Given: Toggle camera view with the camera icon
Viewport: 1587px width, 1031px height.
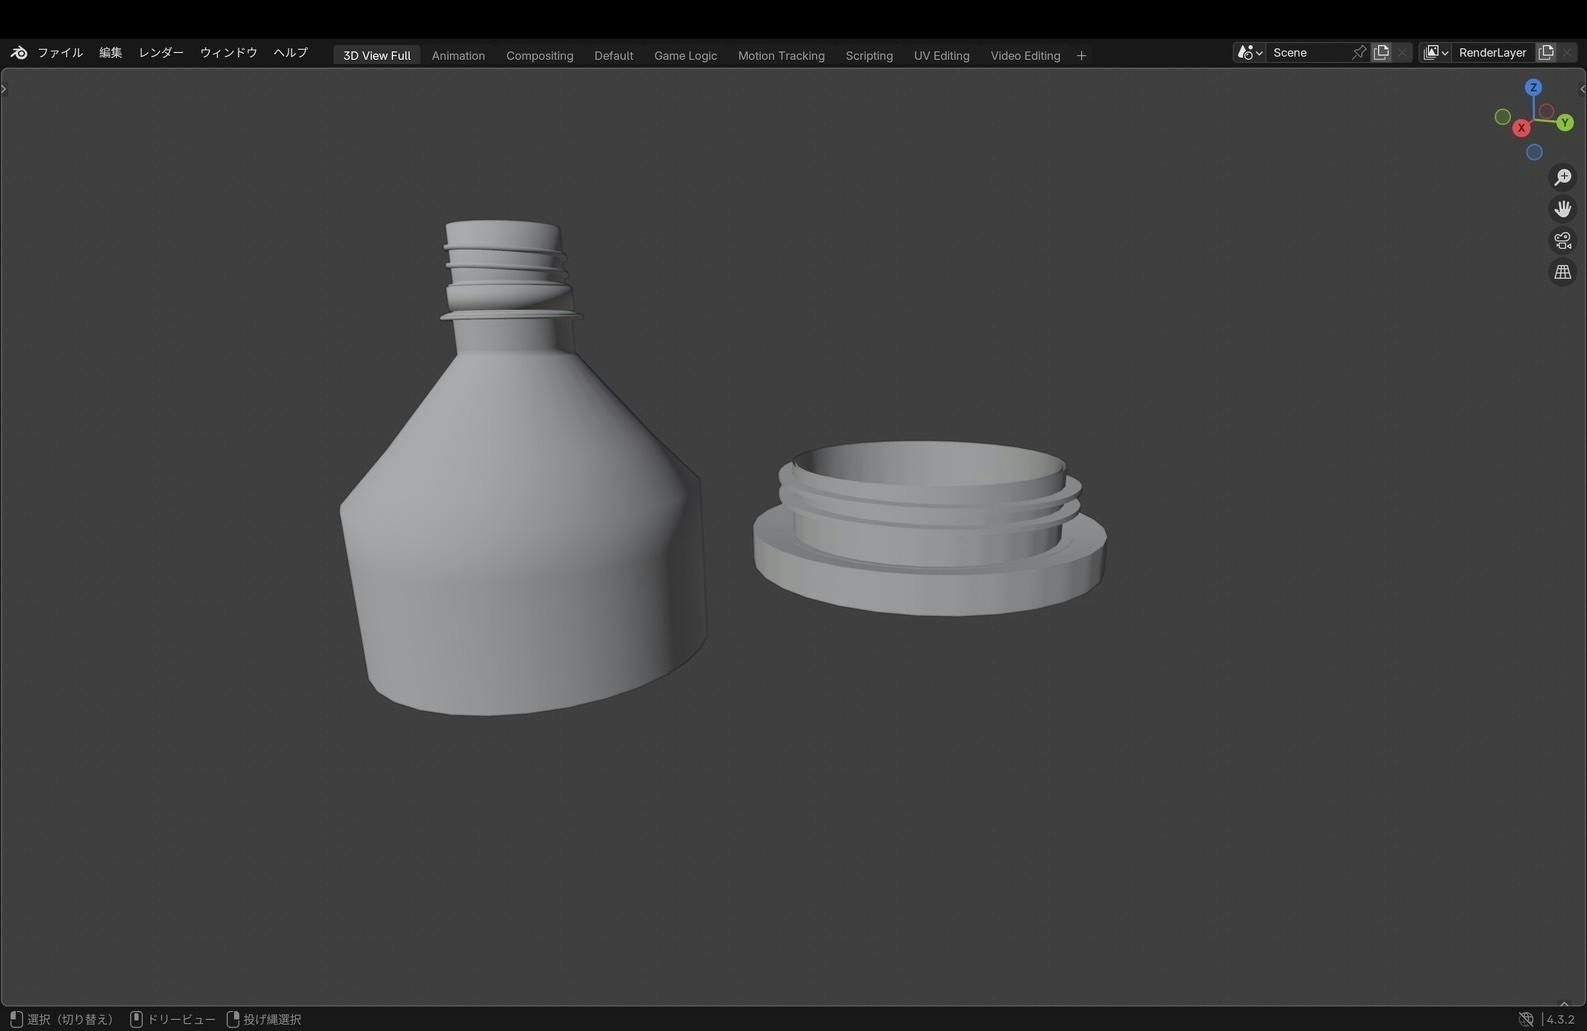Looking at the screenshot, I should [x=1562, y=241].
